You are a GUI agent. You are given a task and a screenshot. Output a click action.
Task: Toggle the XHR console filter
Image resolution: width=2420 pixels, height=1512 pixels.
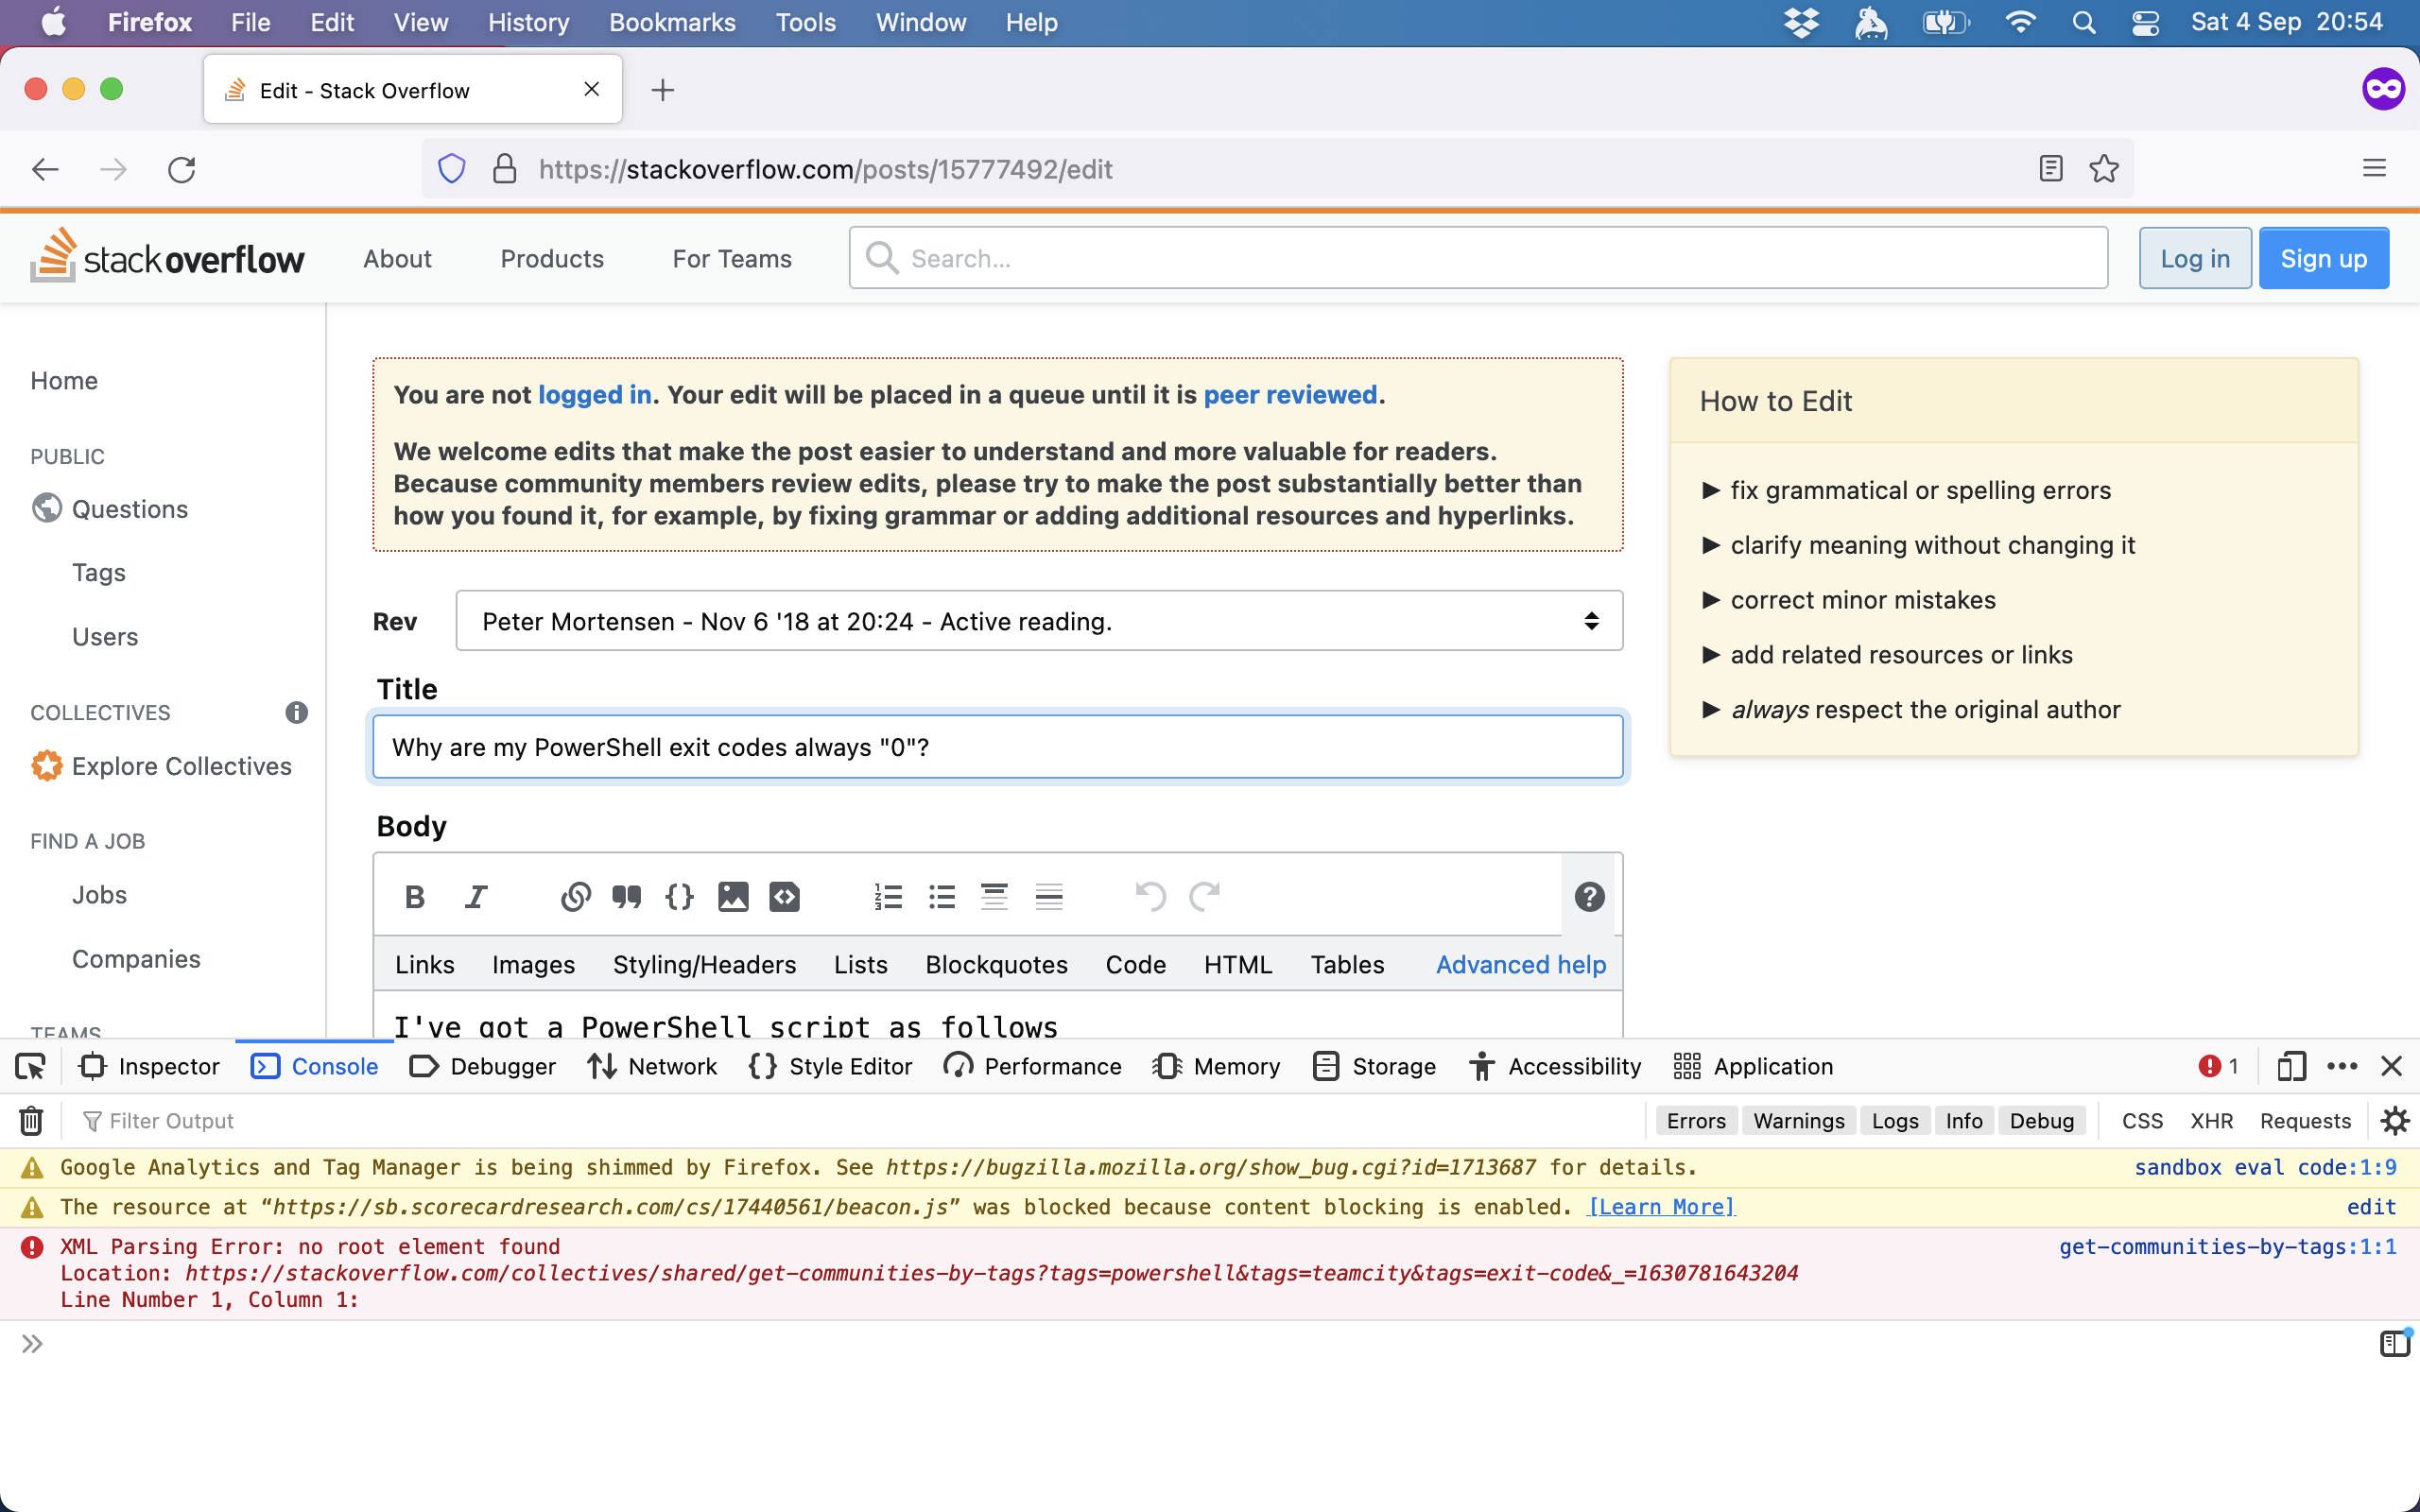(2211, 1121)
